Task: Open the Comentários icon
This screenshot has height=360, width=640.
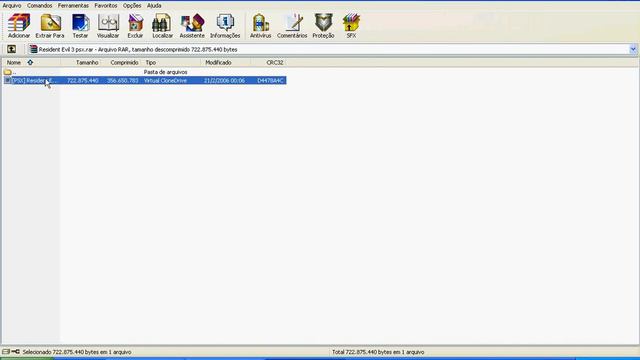Action: 292,26
